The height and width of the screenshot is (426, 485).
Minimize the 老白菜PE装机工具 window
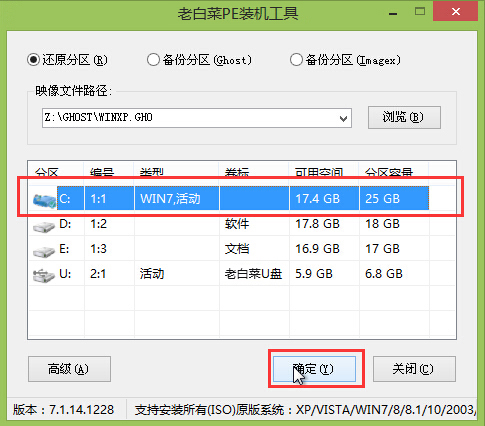coord(393,14)
